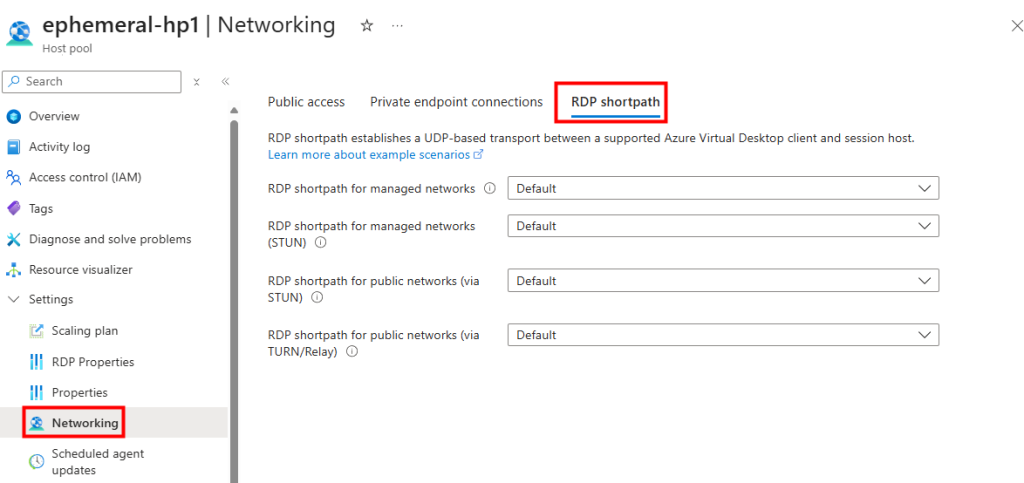1024x483 pixels.
Task: Open the public networks (via STUN) dropdown
Action: click(723, 281)
